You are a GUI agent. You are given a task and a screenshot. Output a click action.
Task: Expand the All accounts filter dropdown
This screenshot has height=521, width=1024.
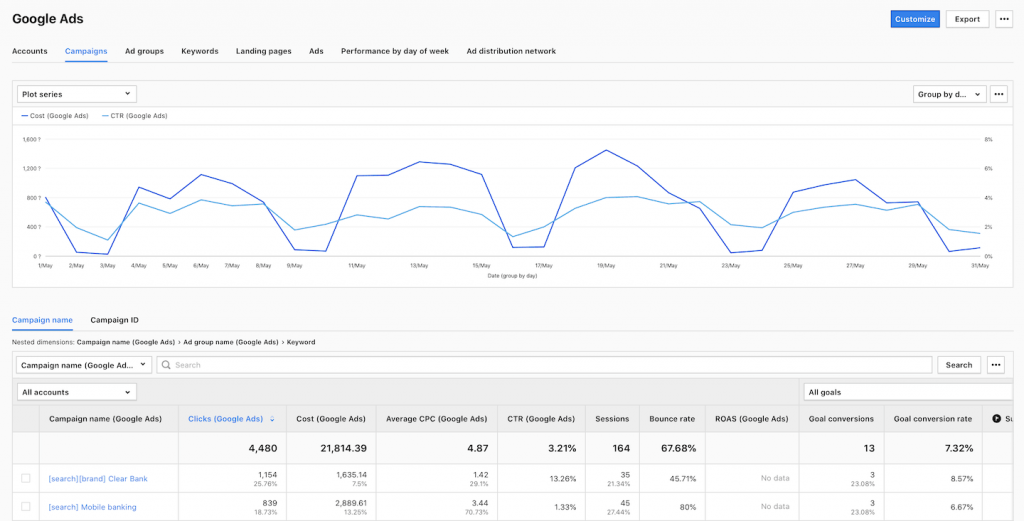(77, 392)
